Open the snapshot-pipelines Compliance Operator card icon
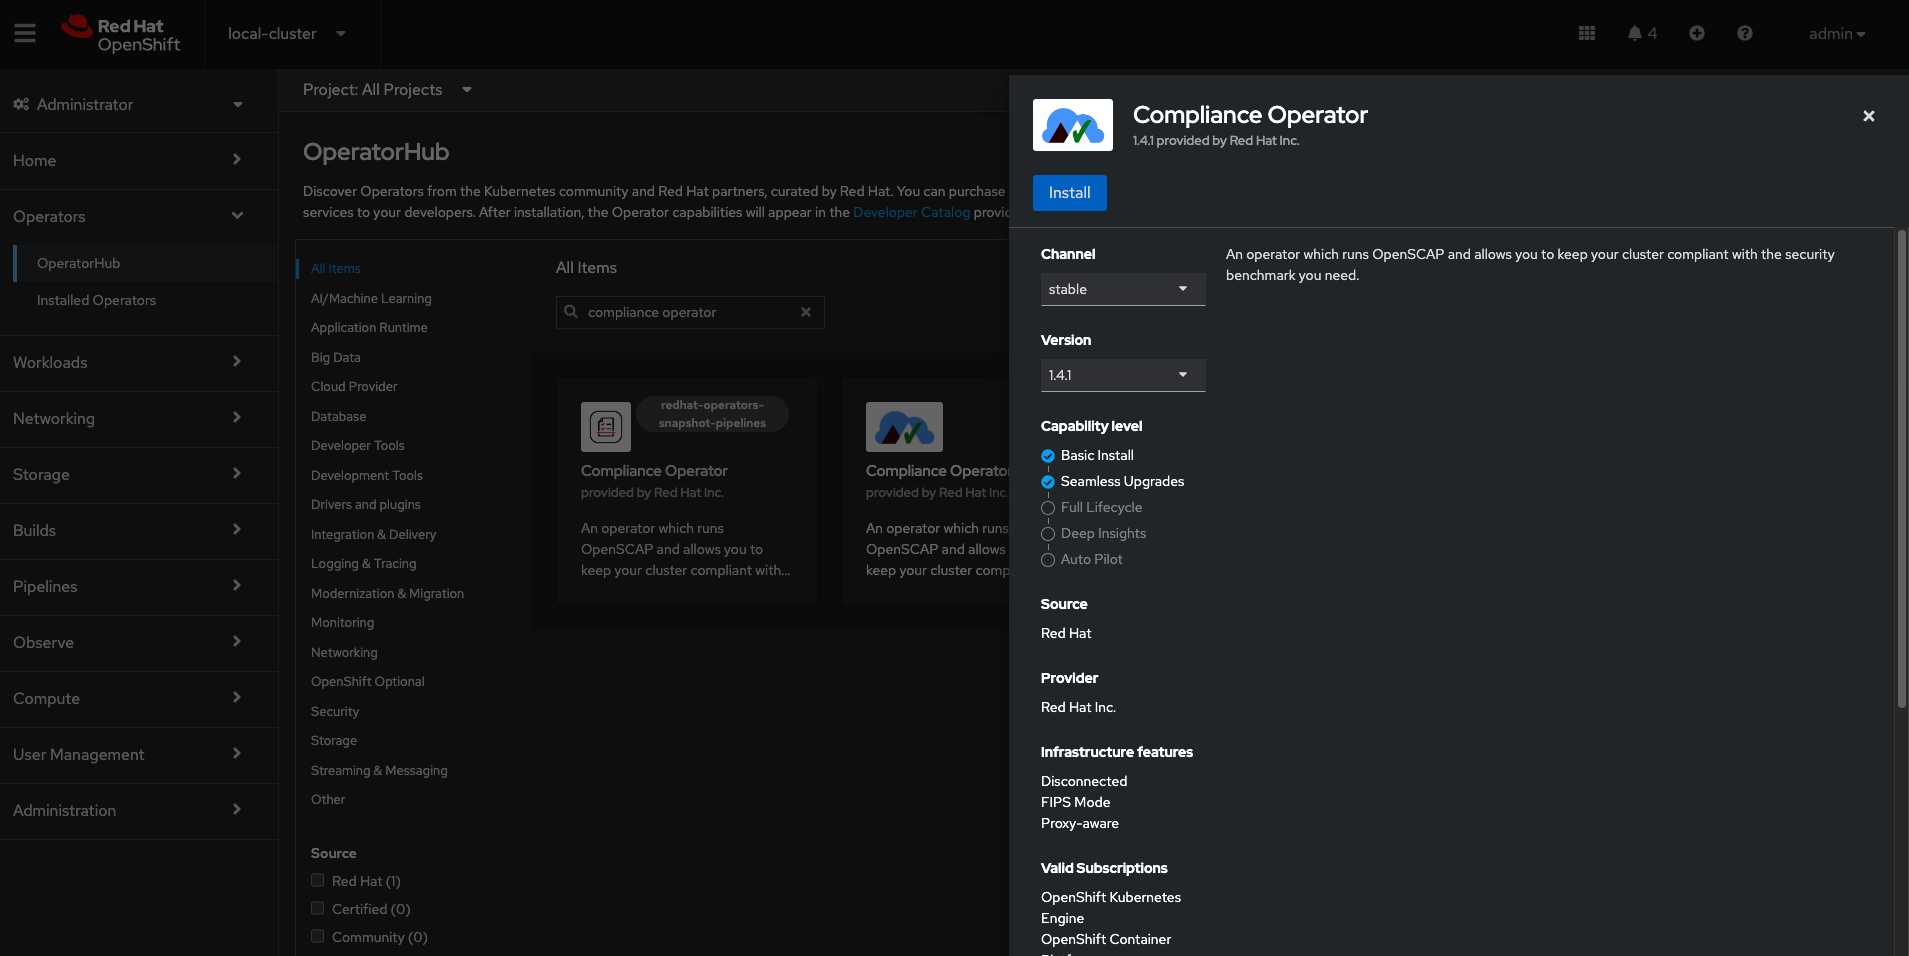 606,427
